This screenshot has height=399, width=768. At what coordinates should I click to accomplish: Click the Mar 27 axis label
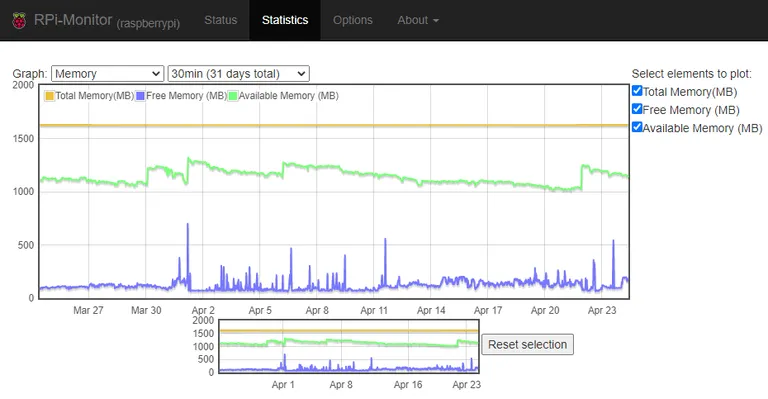pyautogui.click(x=88, y=310)
